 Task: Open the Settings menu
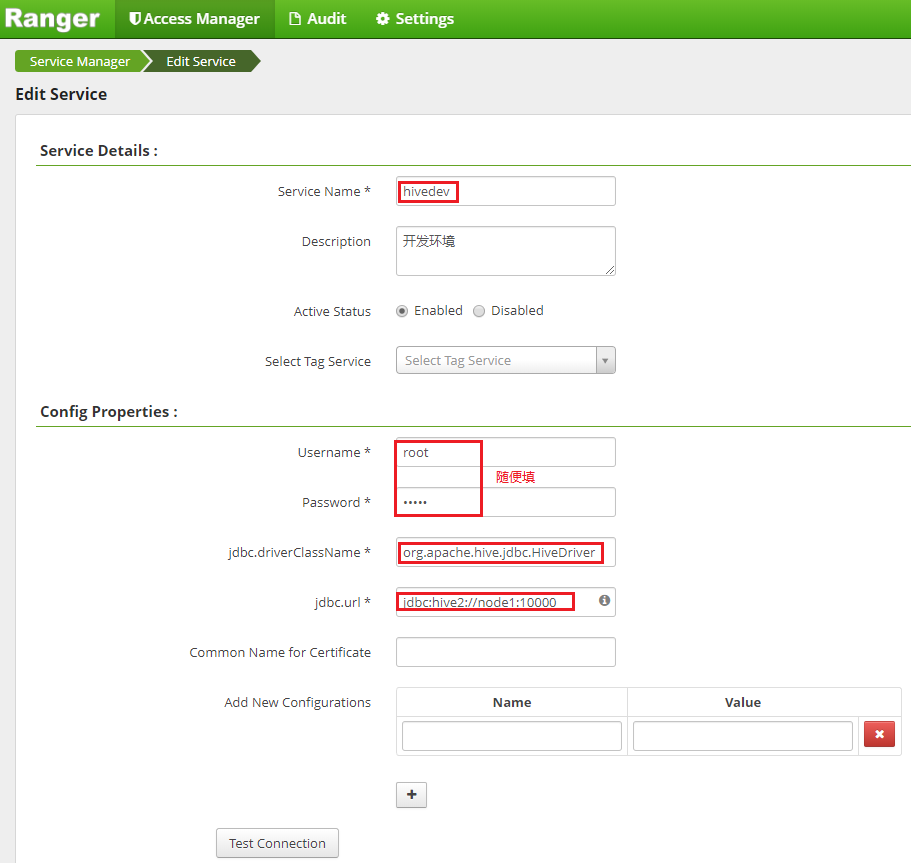(415, 19)
